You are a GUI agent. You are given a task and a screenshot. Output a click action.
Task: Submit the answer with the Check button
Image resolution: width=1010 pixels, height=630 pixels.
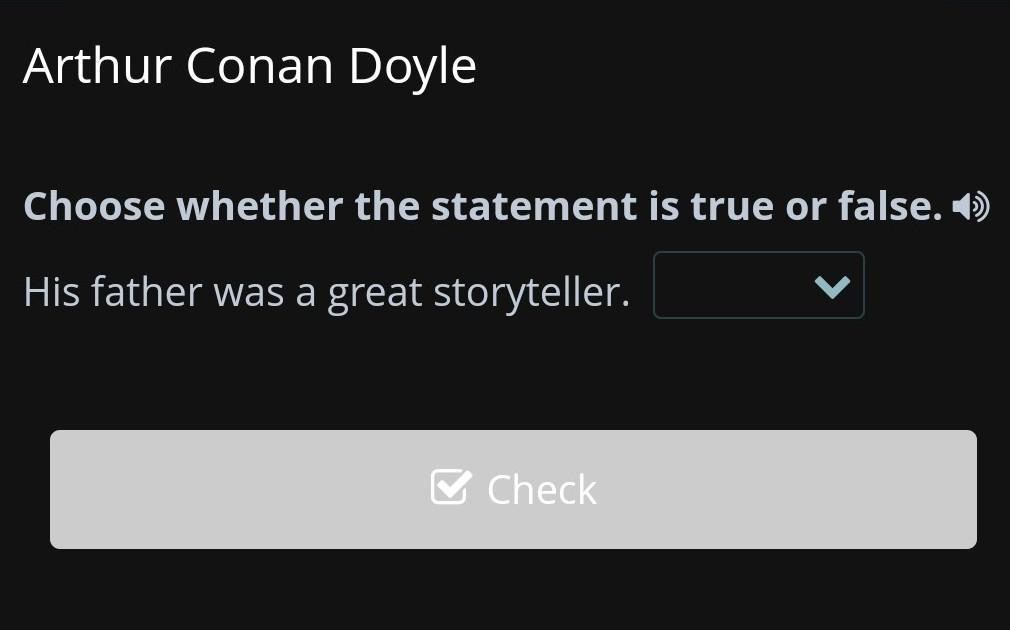513,489
